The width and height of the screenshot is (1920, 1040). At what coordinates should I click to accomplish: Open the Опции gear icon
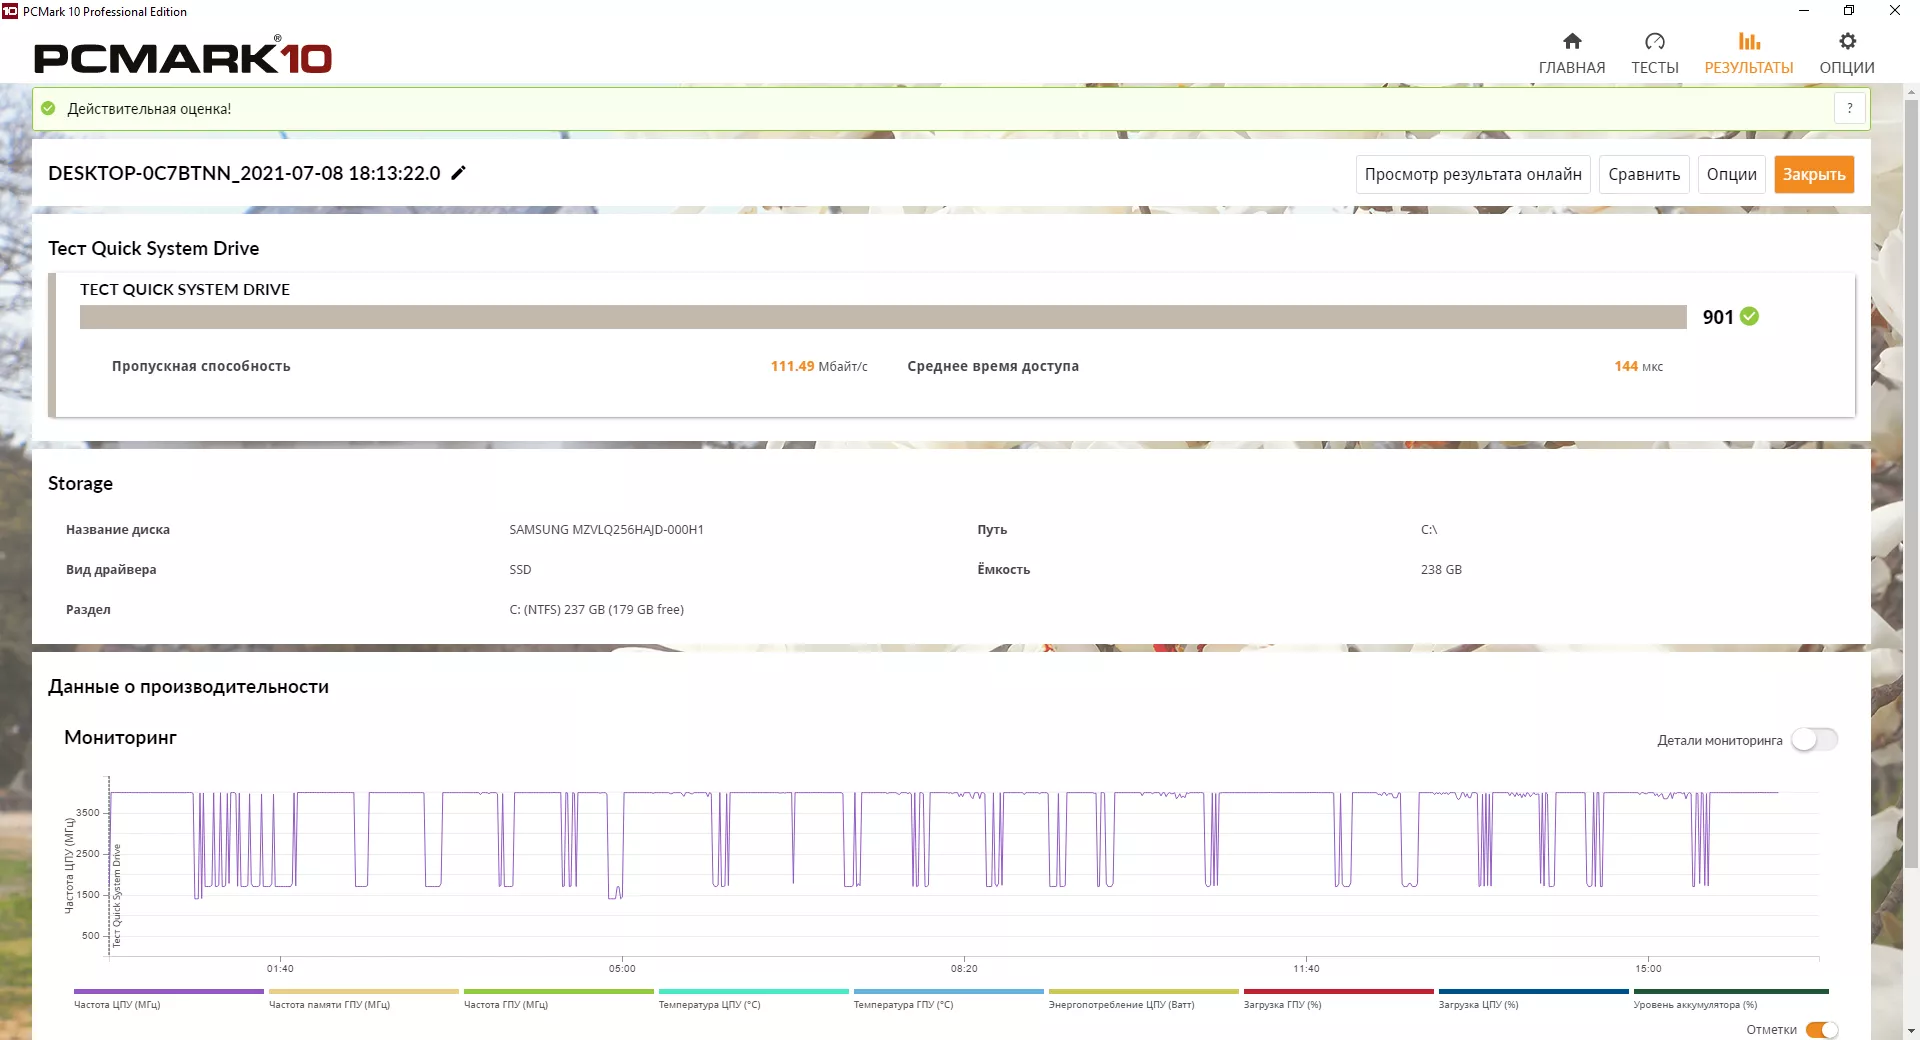click(x=1847, y=41)
